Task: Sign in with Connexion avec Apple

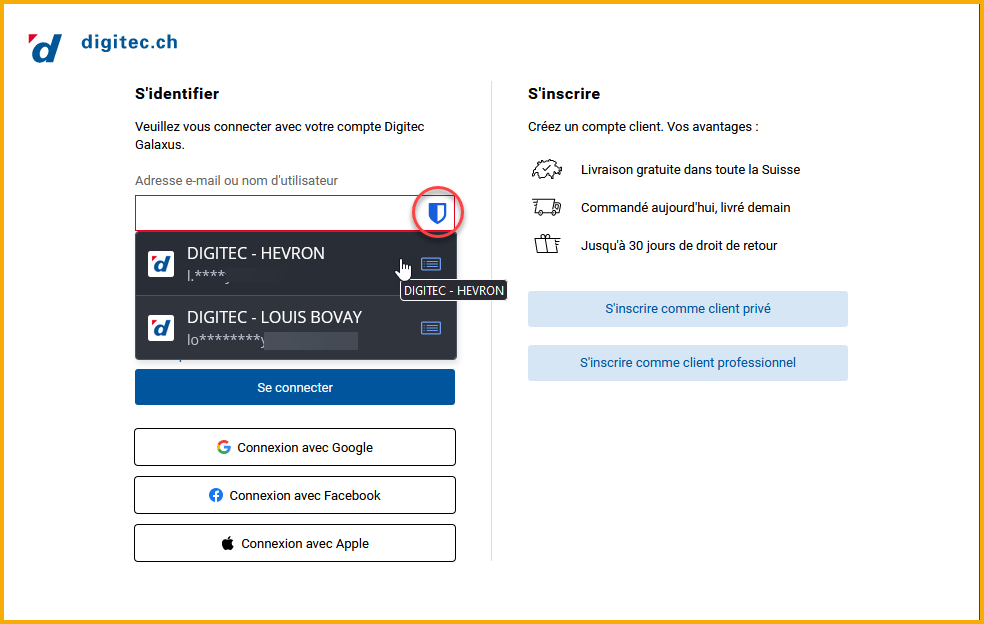Action: (295, 543)
